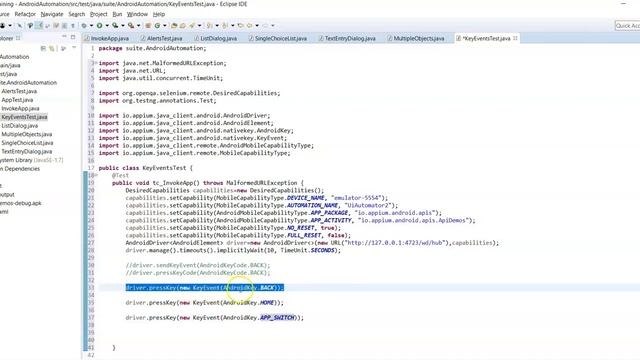Select ListDialog.java in Package Explorer
The width and height of the screenshot is (640, 360).
20,125
